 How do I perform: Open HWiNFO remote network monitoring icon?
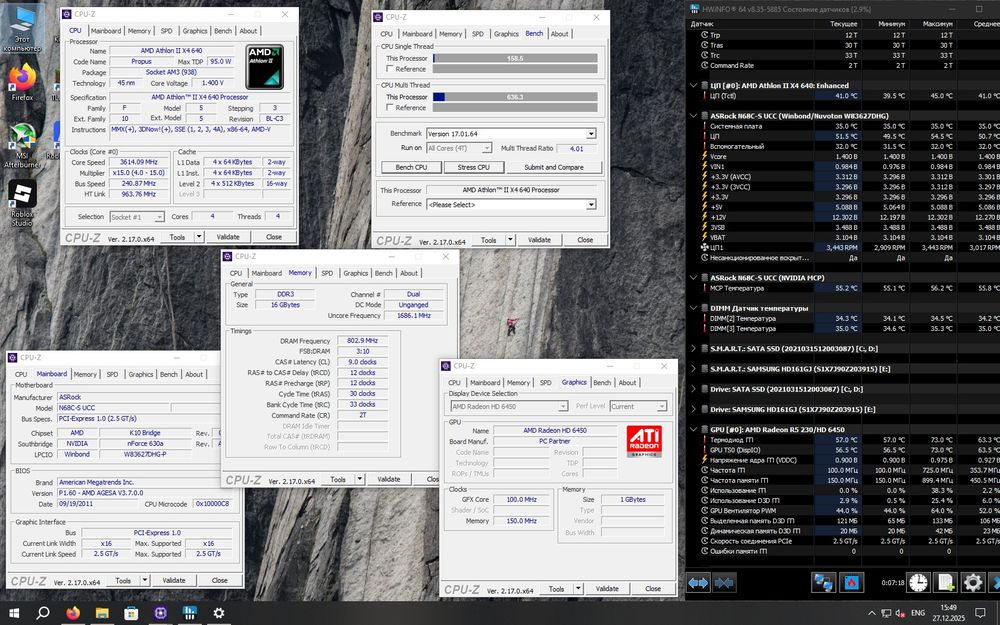pyautogui.click(x=823, y=582)
